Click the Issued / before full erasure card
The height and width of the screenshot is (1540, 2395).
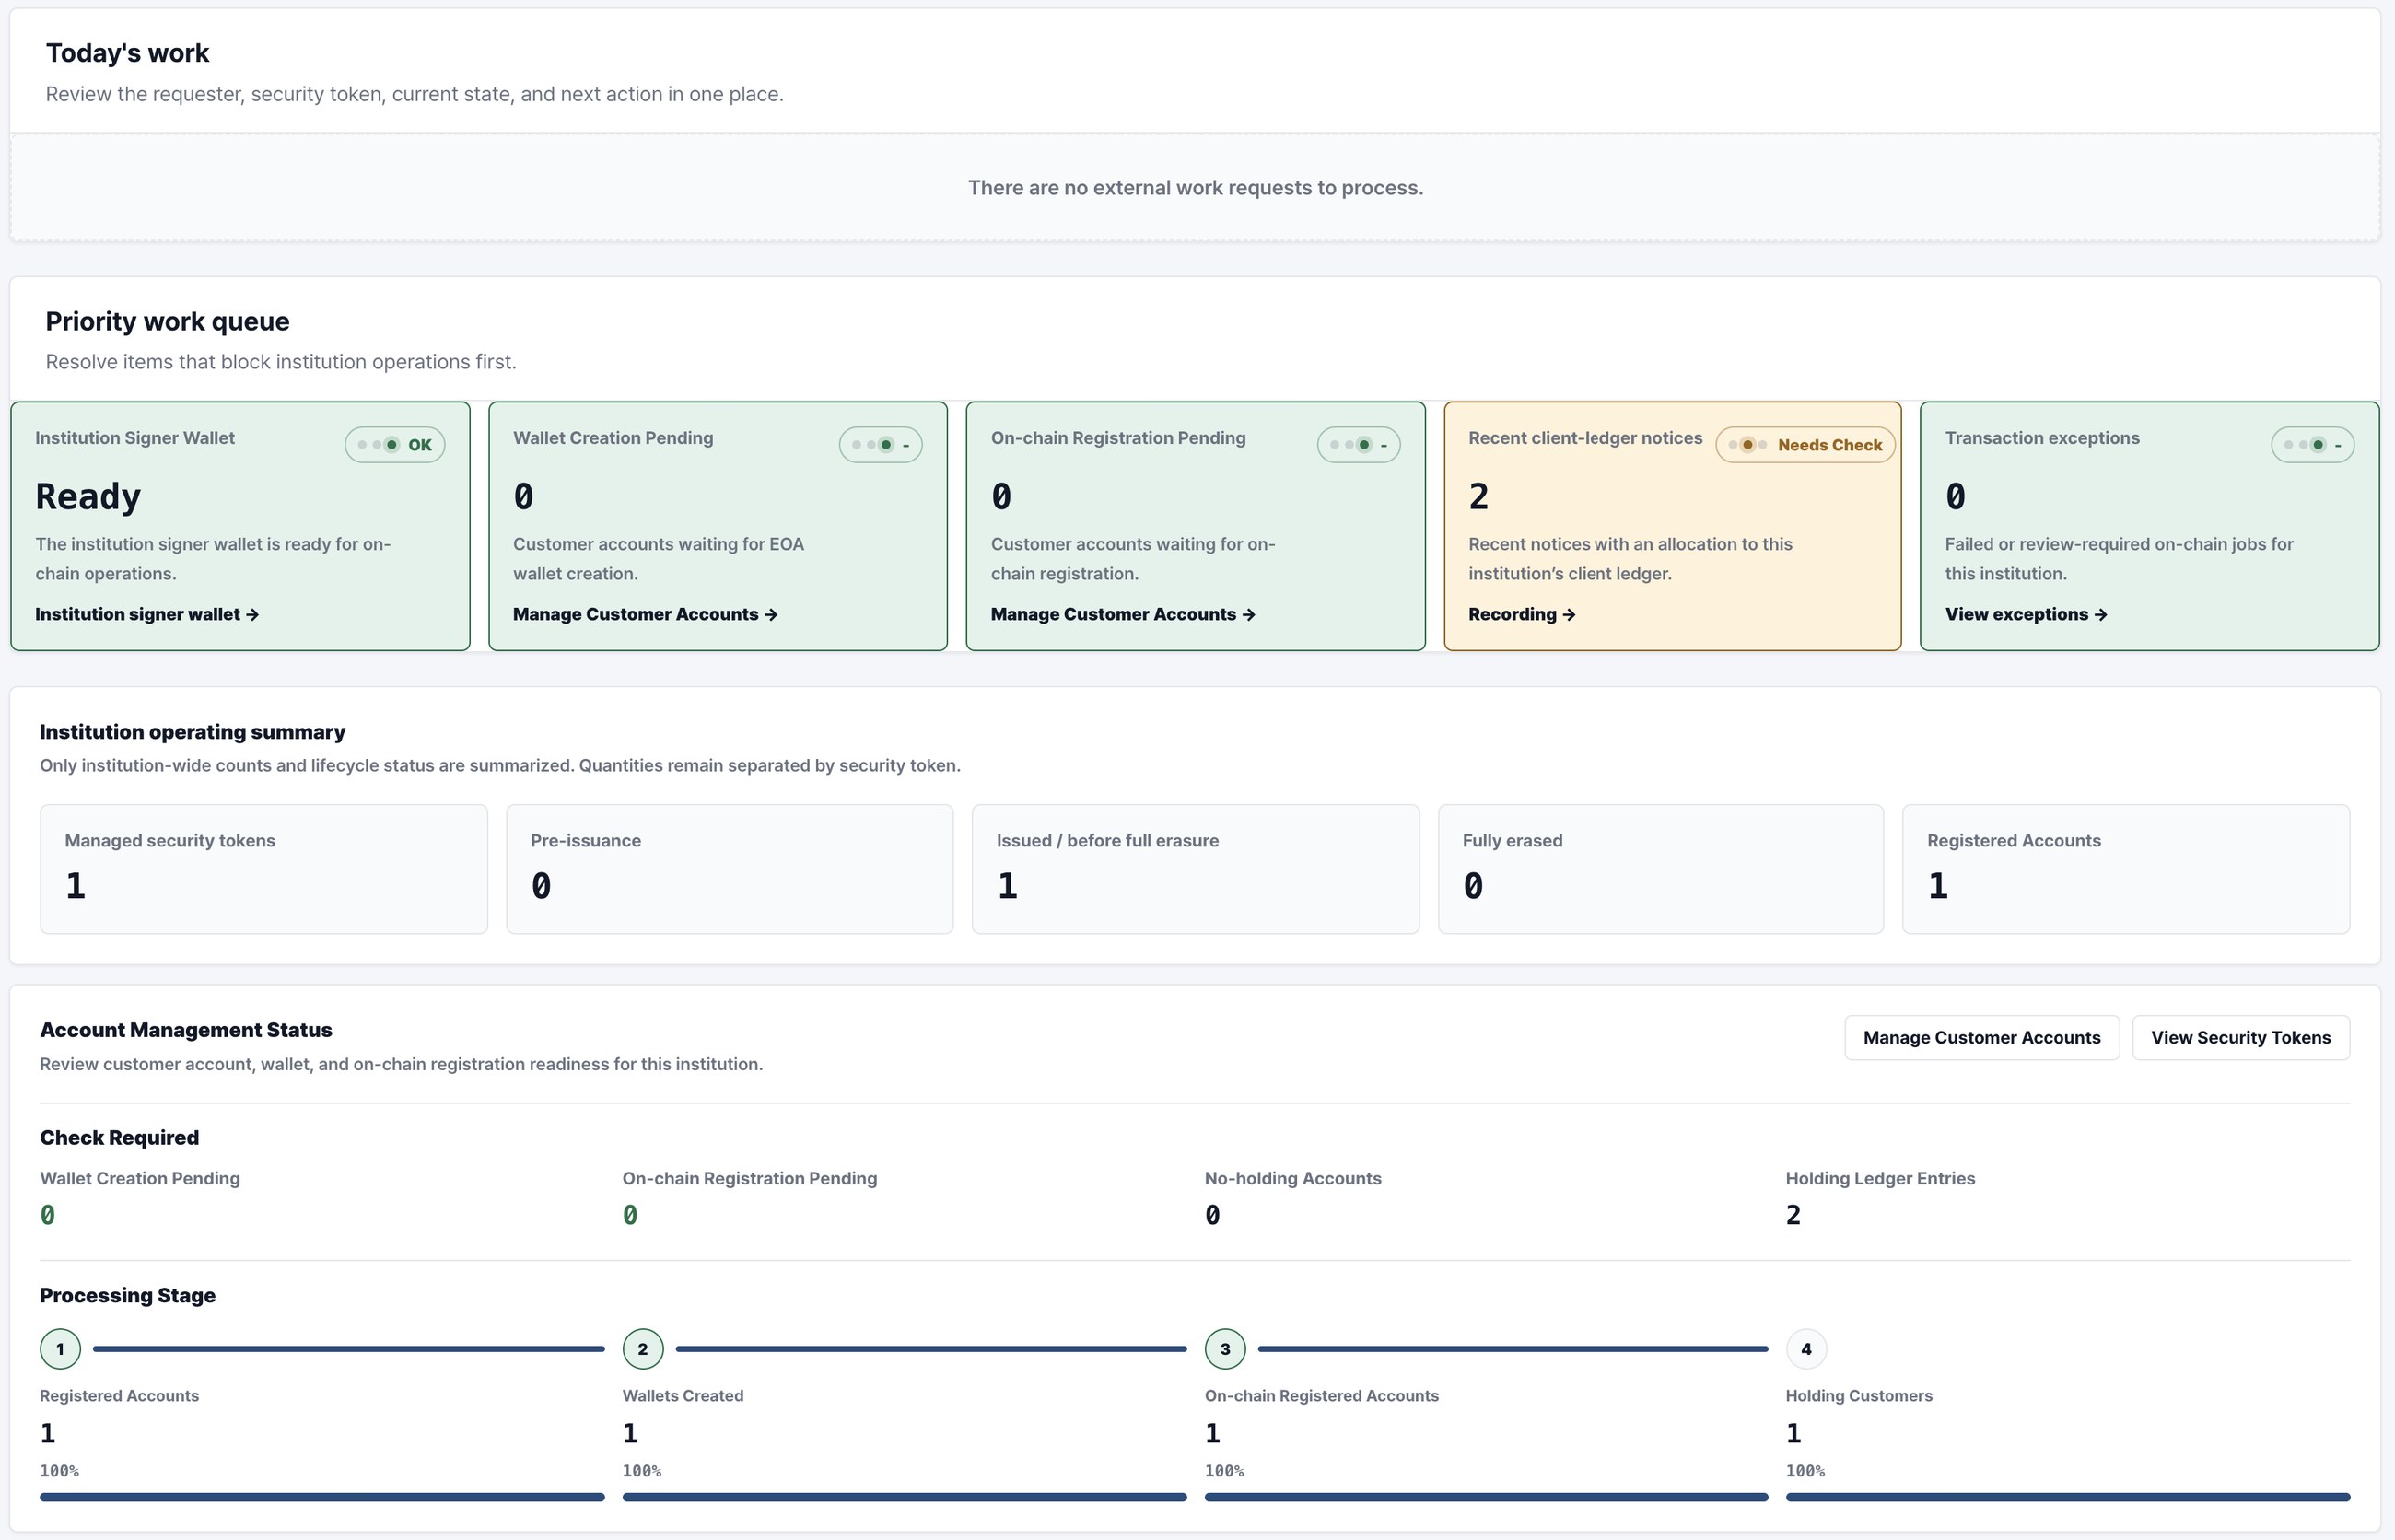pos(1196,869)
